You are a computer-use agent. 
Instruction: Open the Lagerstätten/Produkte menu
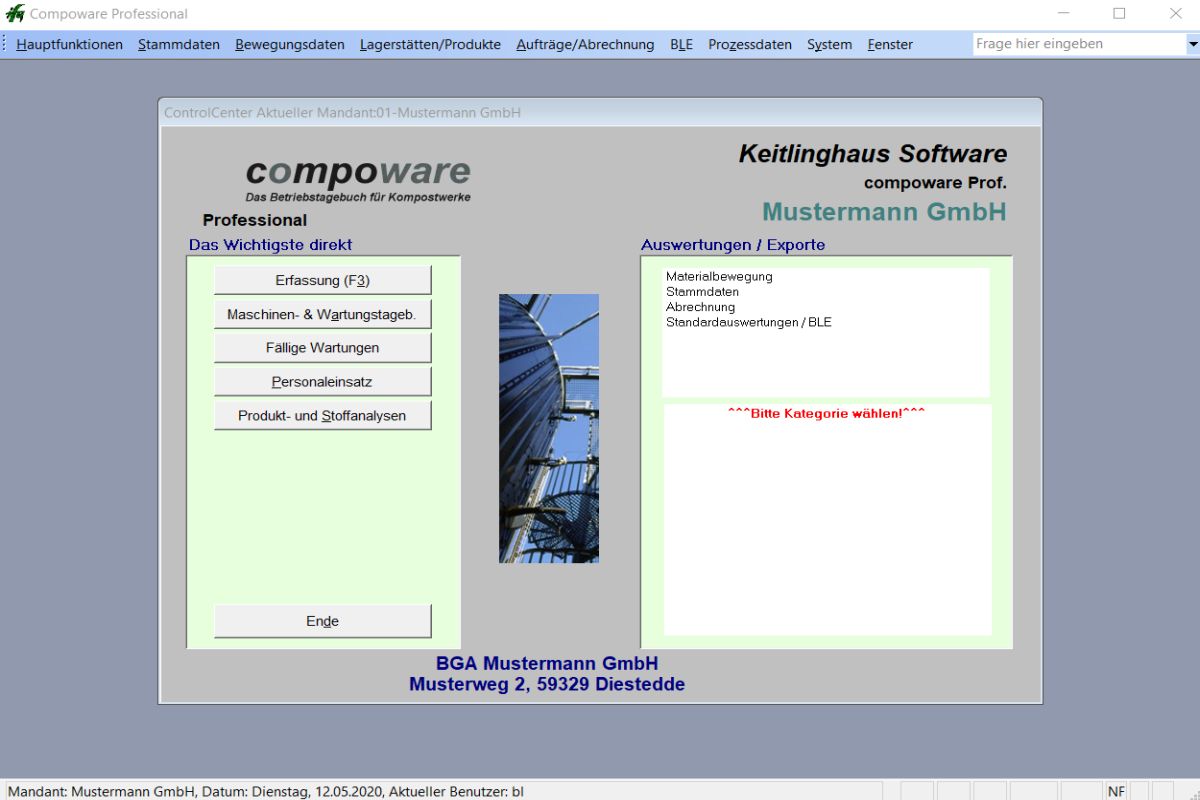click(430, 44)
